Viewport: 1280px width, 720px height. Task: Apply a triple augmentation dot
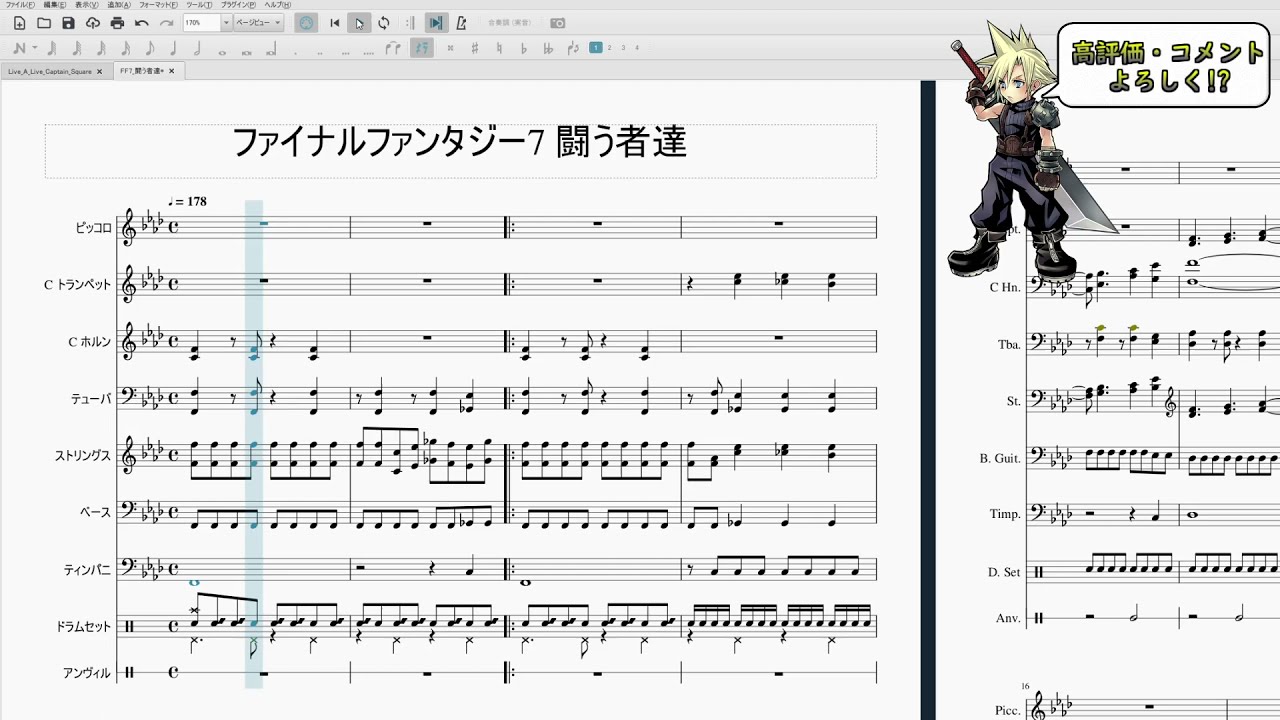345,52
